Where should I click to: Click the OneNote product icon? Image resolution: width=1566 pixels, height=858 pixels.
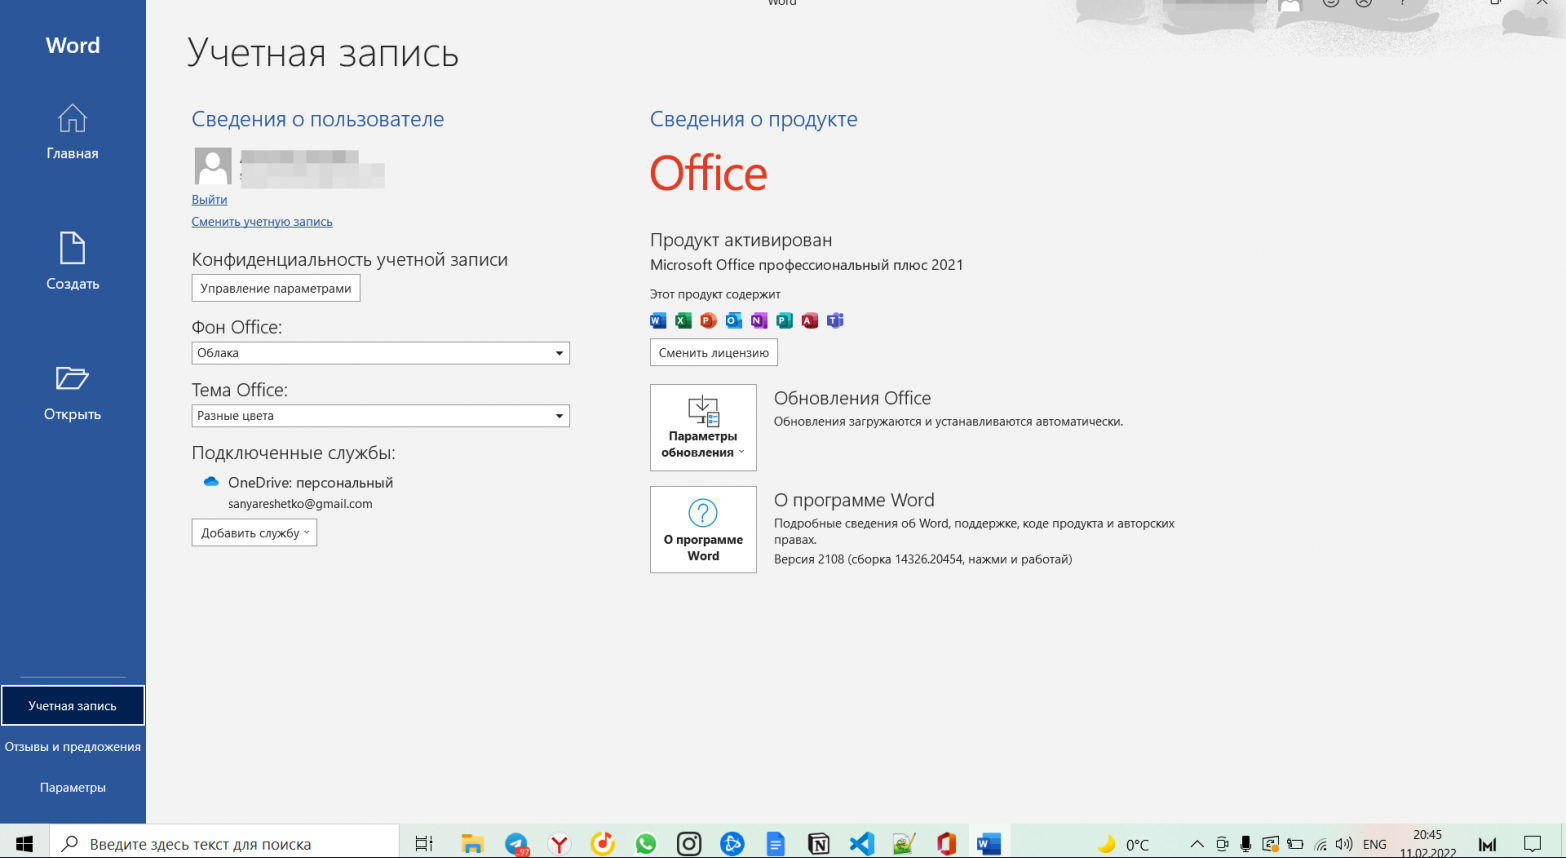(759, 321)
